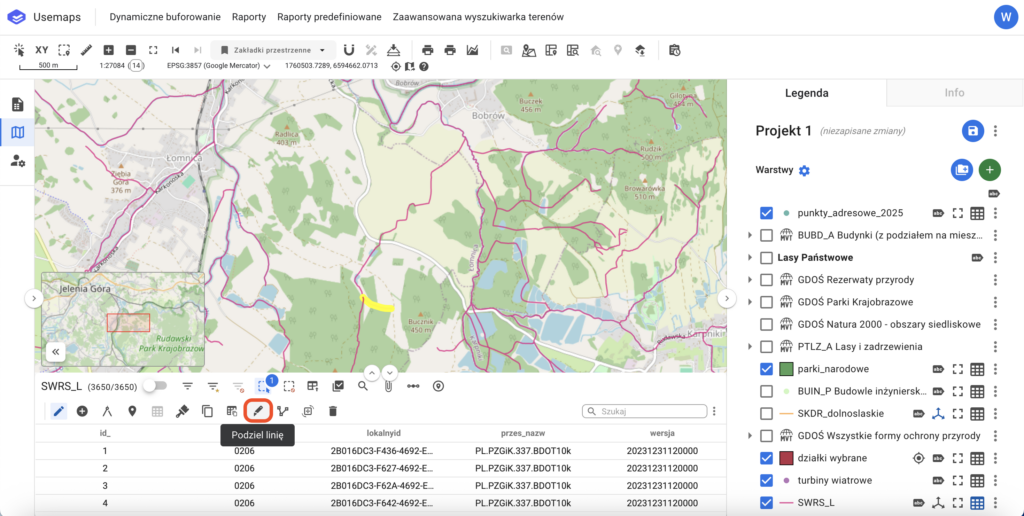Save the project with blue disk button
Screen dimensions: 1024x516
(972, 131)
